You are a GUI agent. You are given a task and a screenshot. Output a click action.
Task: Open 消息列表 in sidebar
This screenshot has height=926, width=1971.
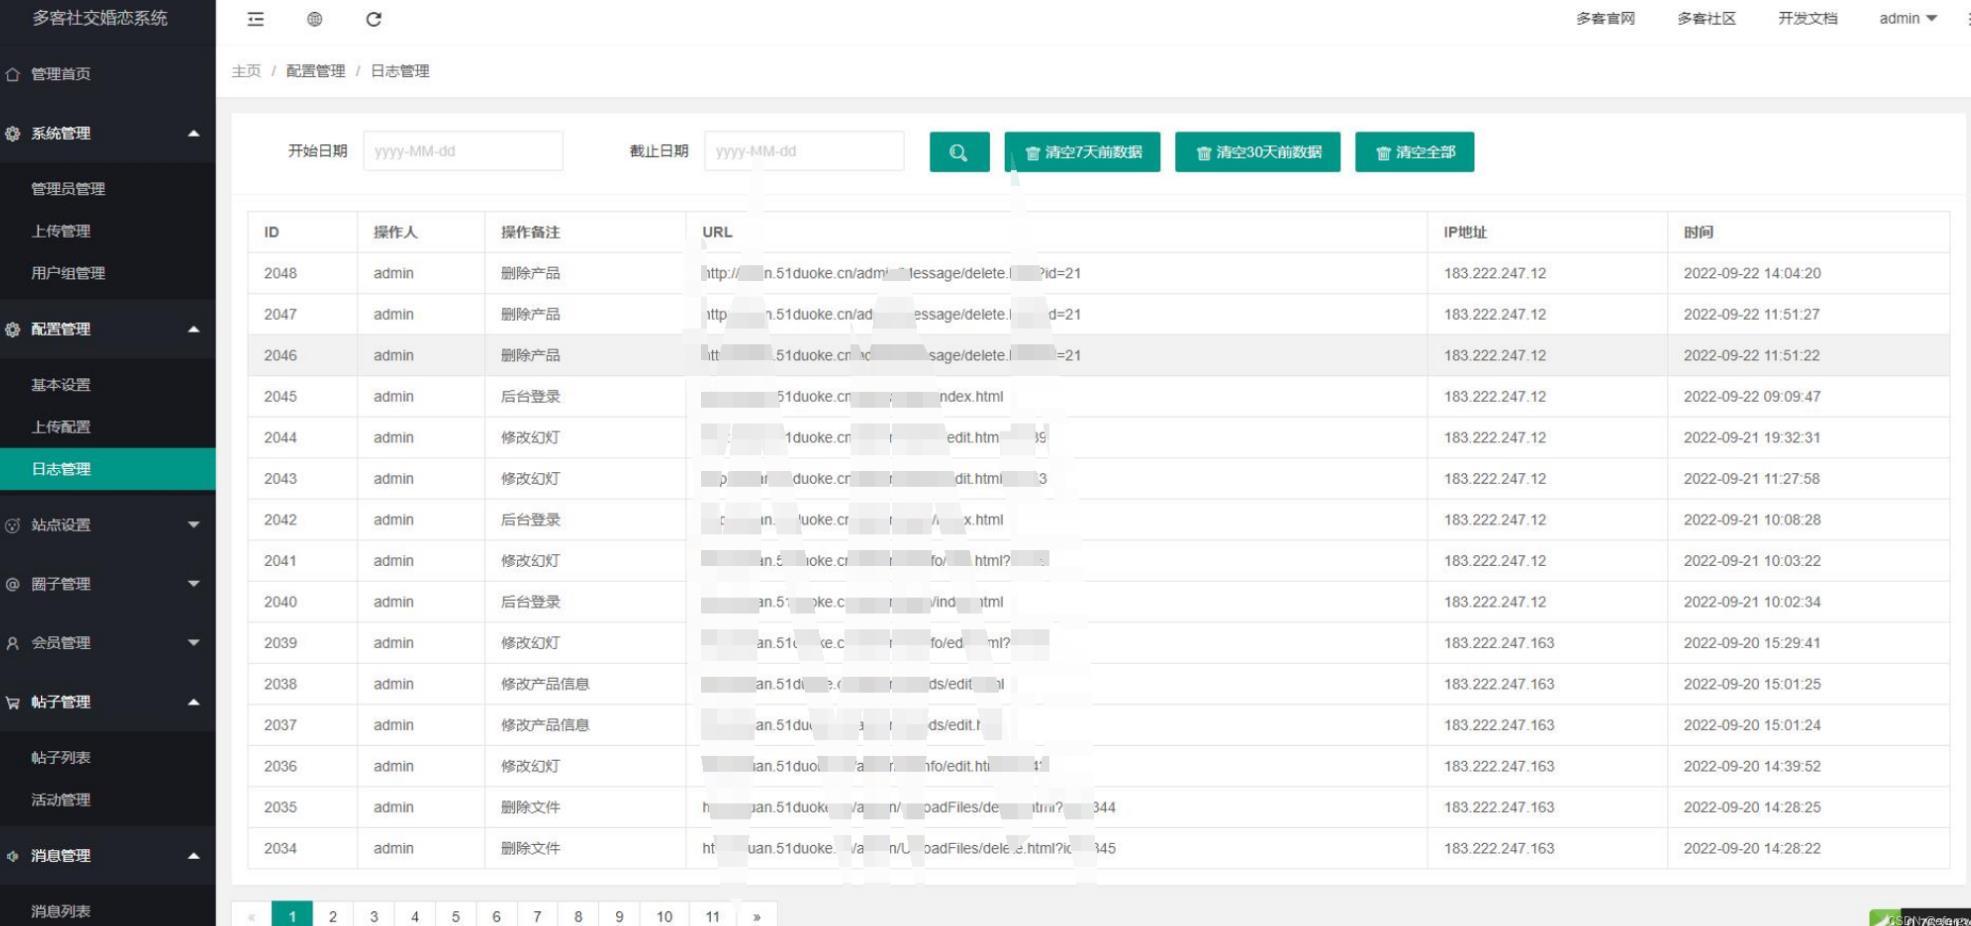61,912
